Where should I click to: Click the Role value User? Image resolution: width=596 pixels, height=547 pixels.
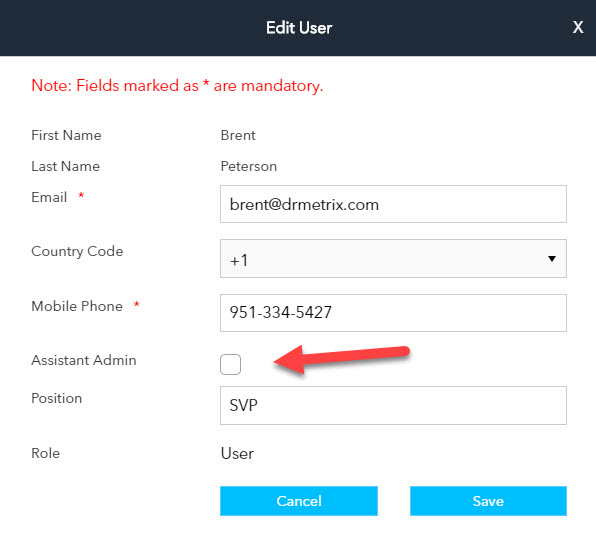coord(237,453)
